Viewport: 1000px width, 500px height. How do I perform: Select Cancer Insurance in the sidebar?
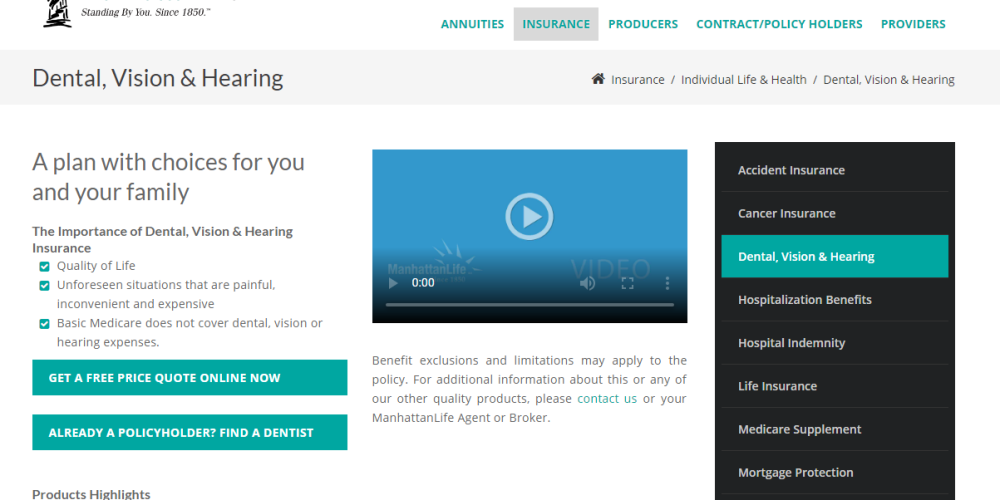[x=786, y=214]
